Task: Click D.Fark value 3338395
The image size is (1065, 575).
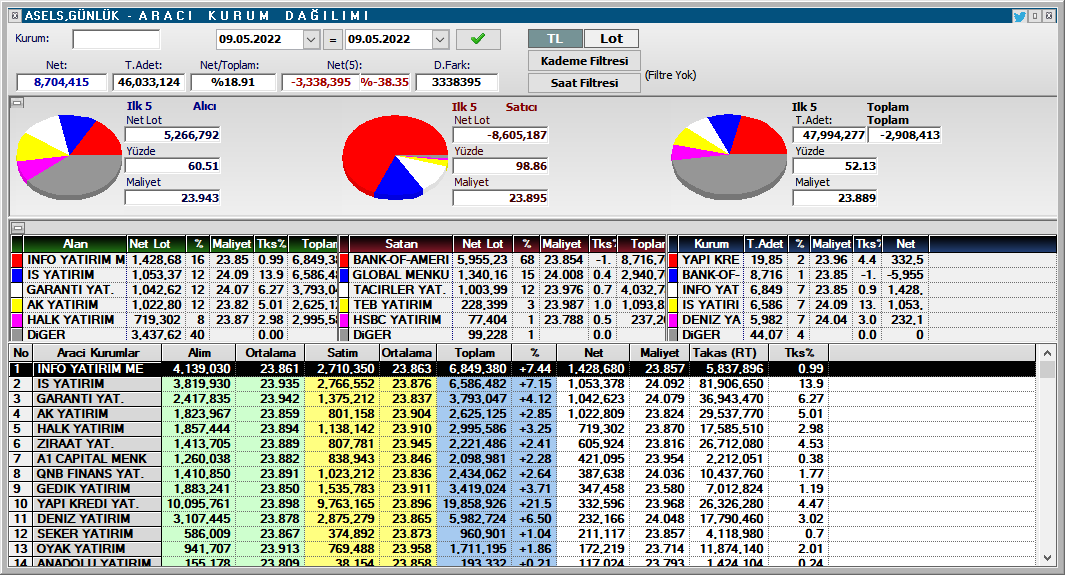Action: click(456, 82)
